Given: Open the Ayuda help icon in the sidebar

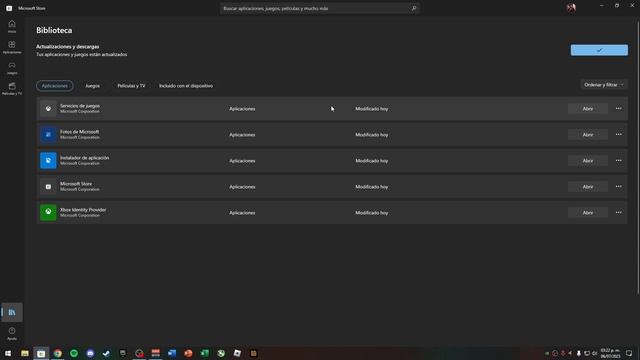Looking at the screenshot, I should [12, 333].
